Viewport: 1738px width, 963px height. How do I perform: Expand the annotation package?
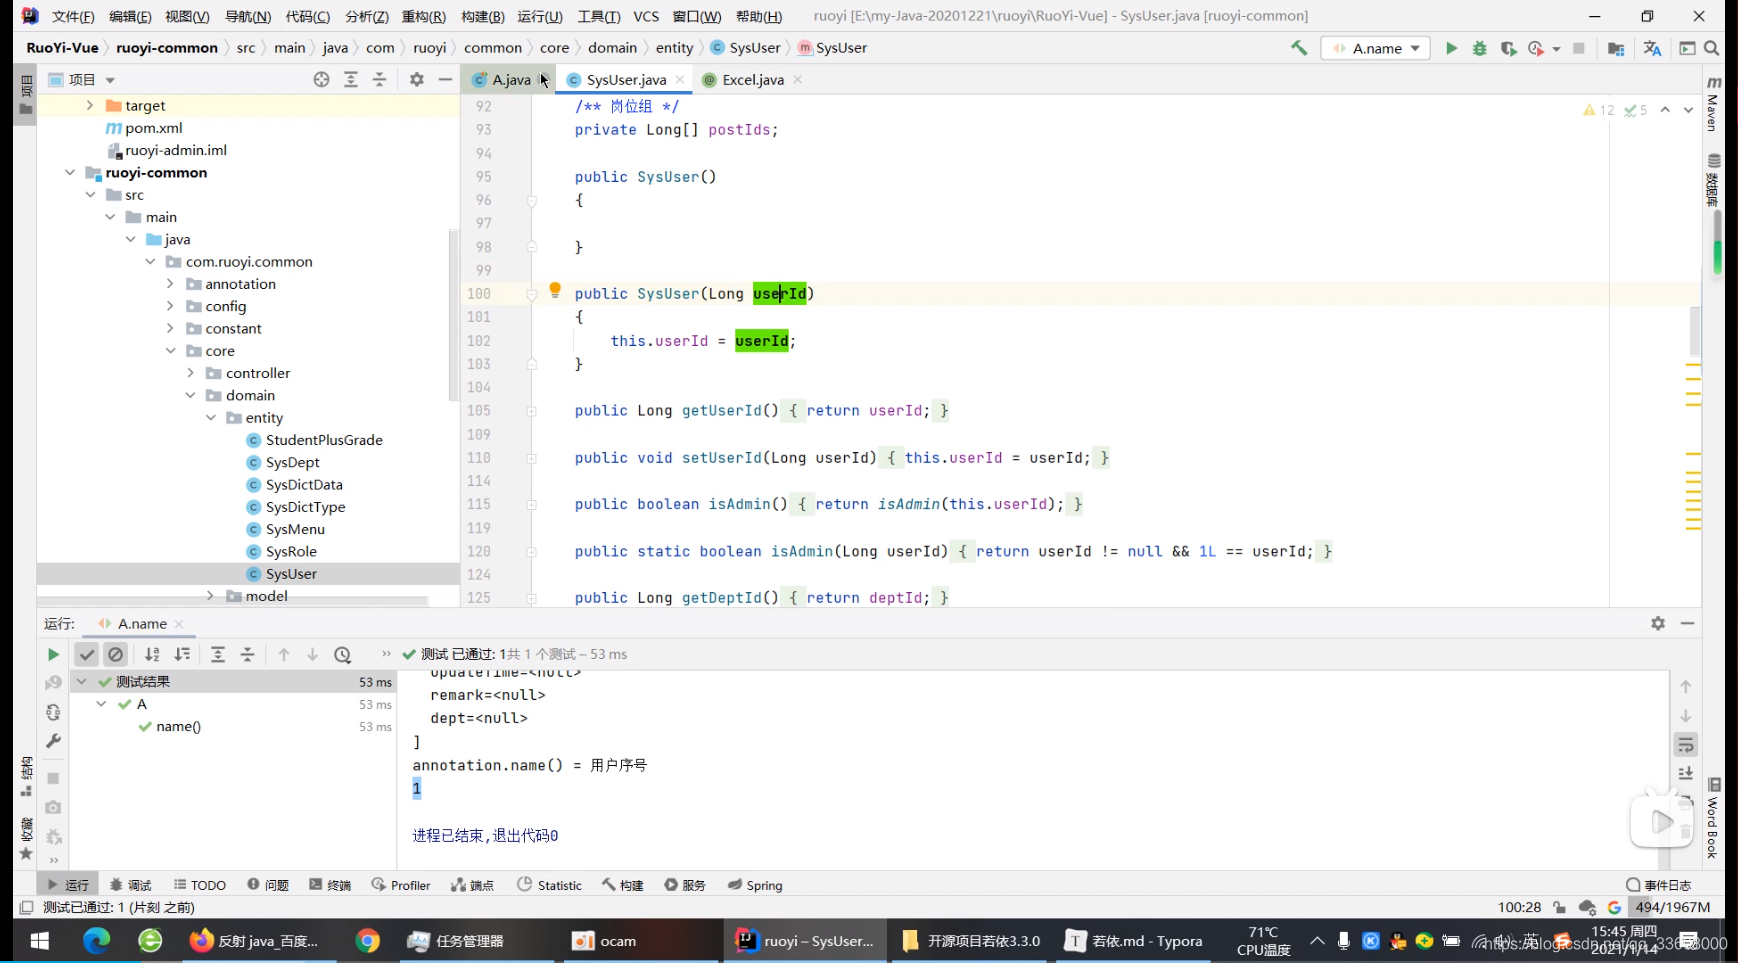(170, 284)
